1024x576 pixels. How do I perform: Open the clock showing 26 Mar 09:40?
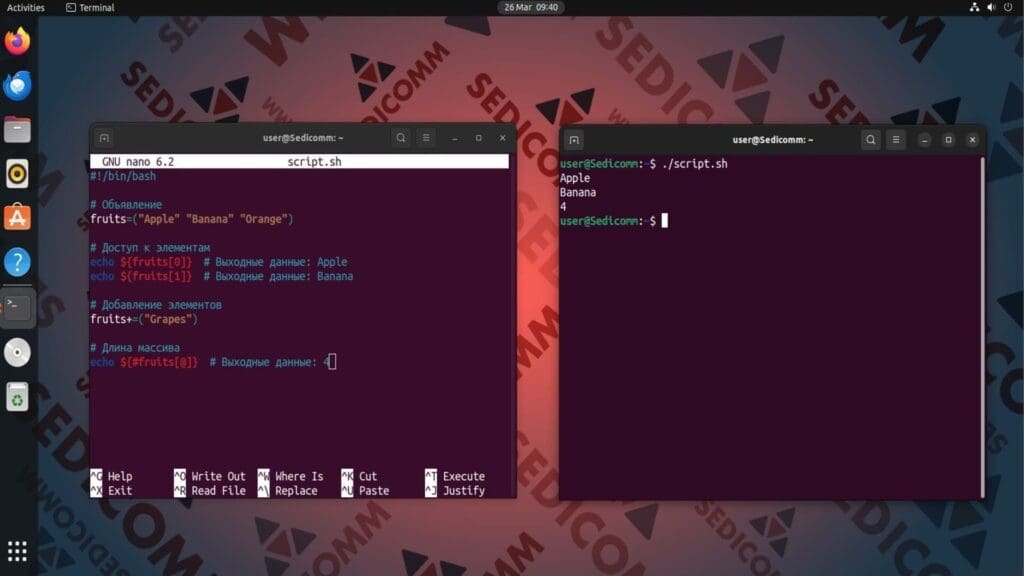tap(531, 7)
